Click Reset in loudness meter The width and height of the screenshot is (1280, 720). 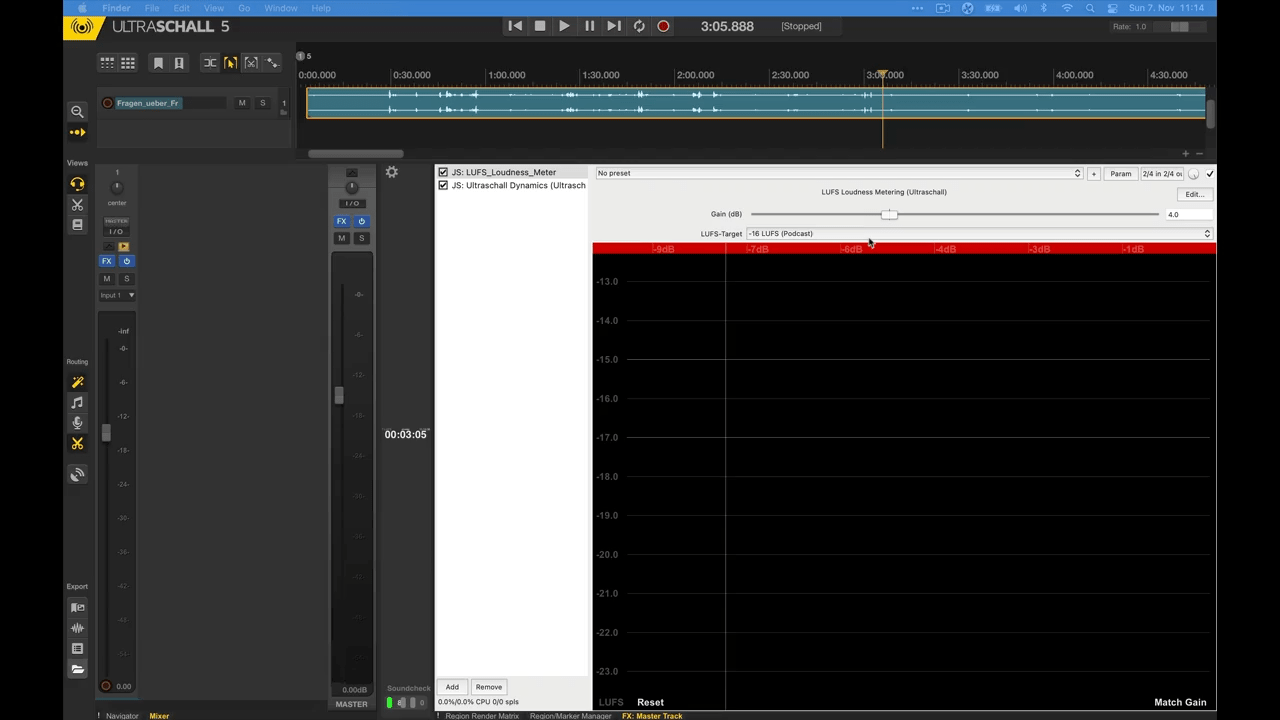pos(650,702)
